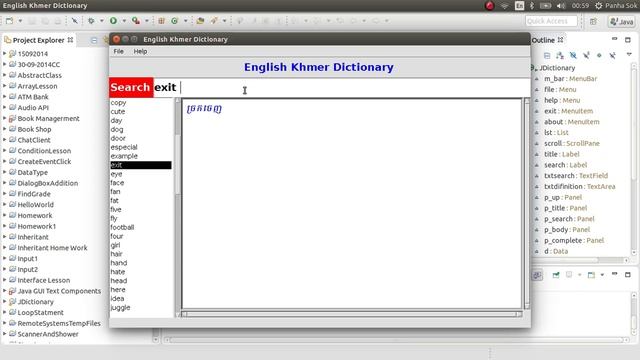The image size is (640, 360).
Task: Click the Bluetooth indicator in top bar
Action: coord(532,6)
